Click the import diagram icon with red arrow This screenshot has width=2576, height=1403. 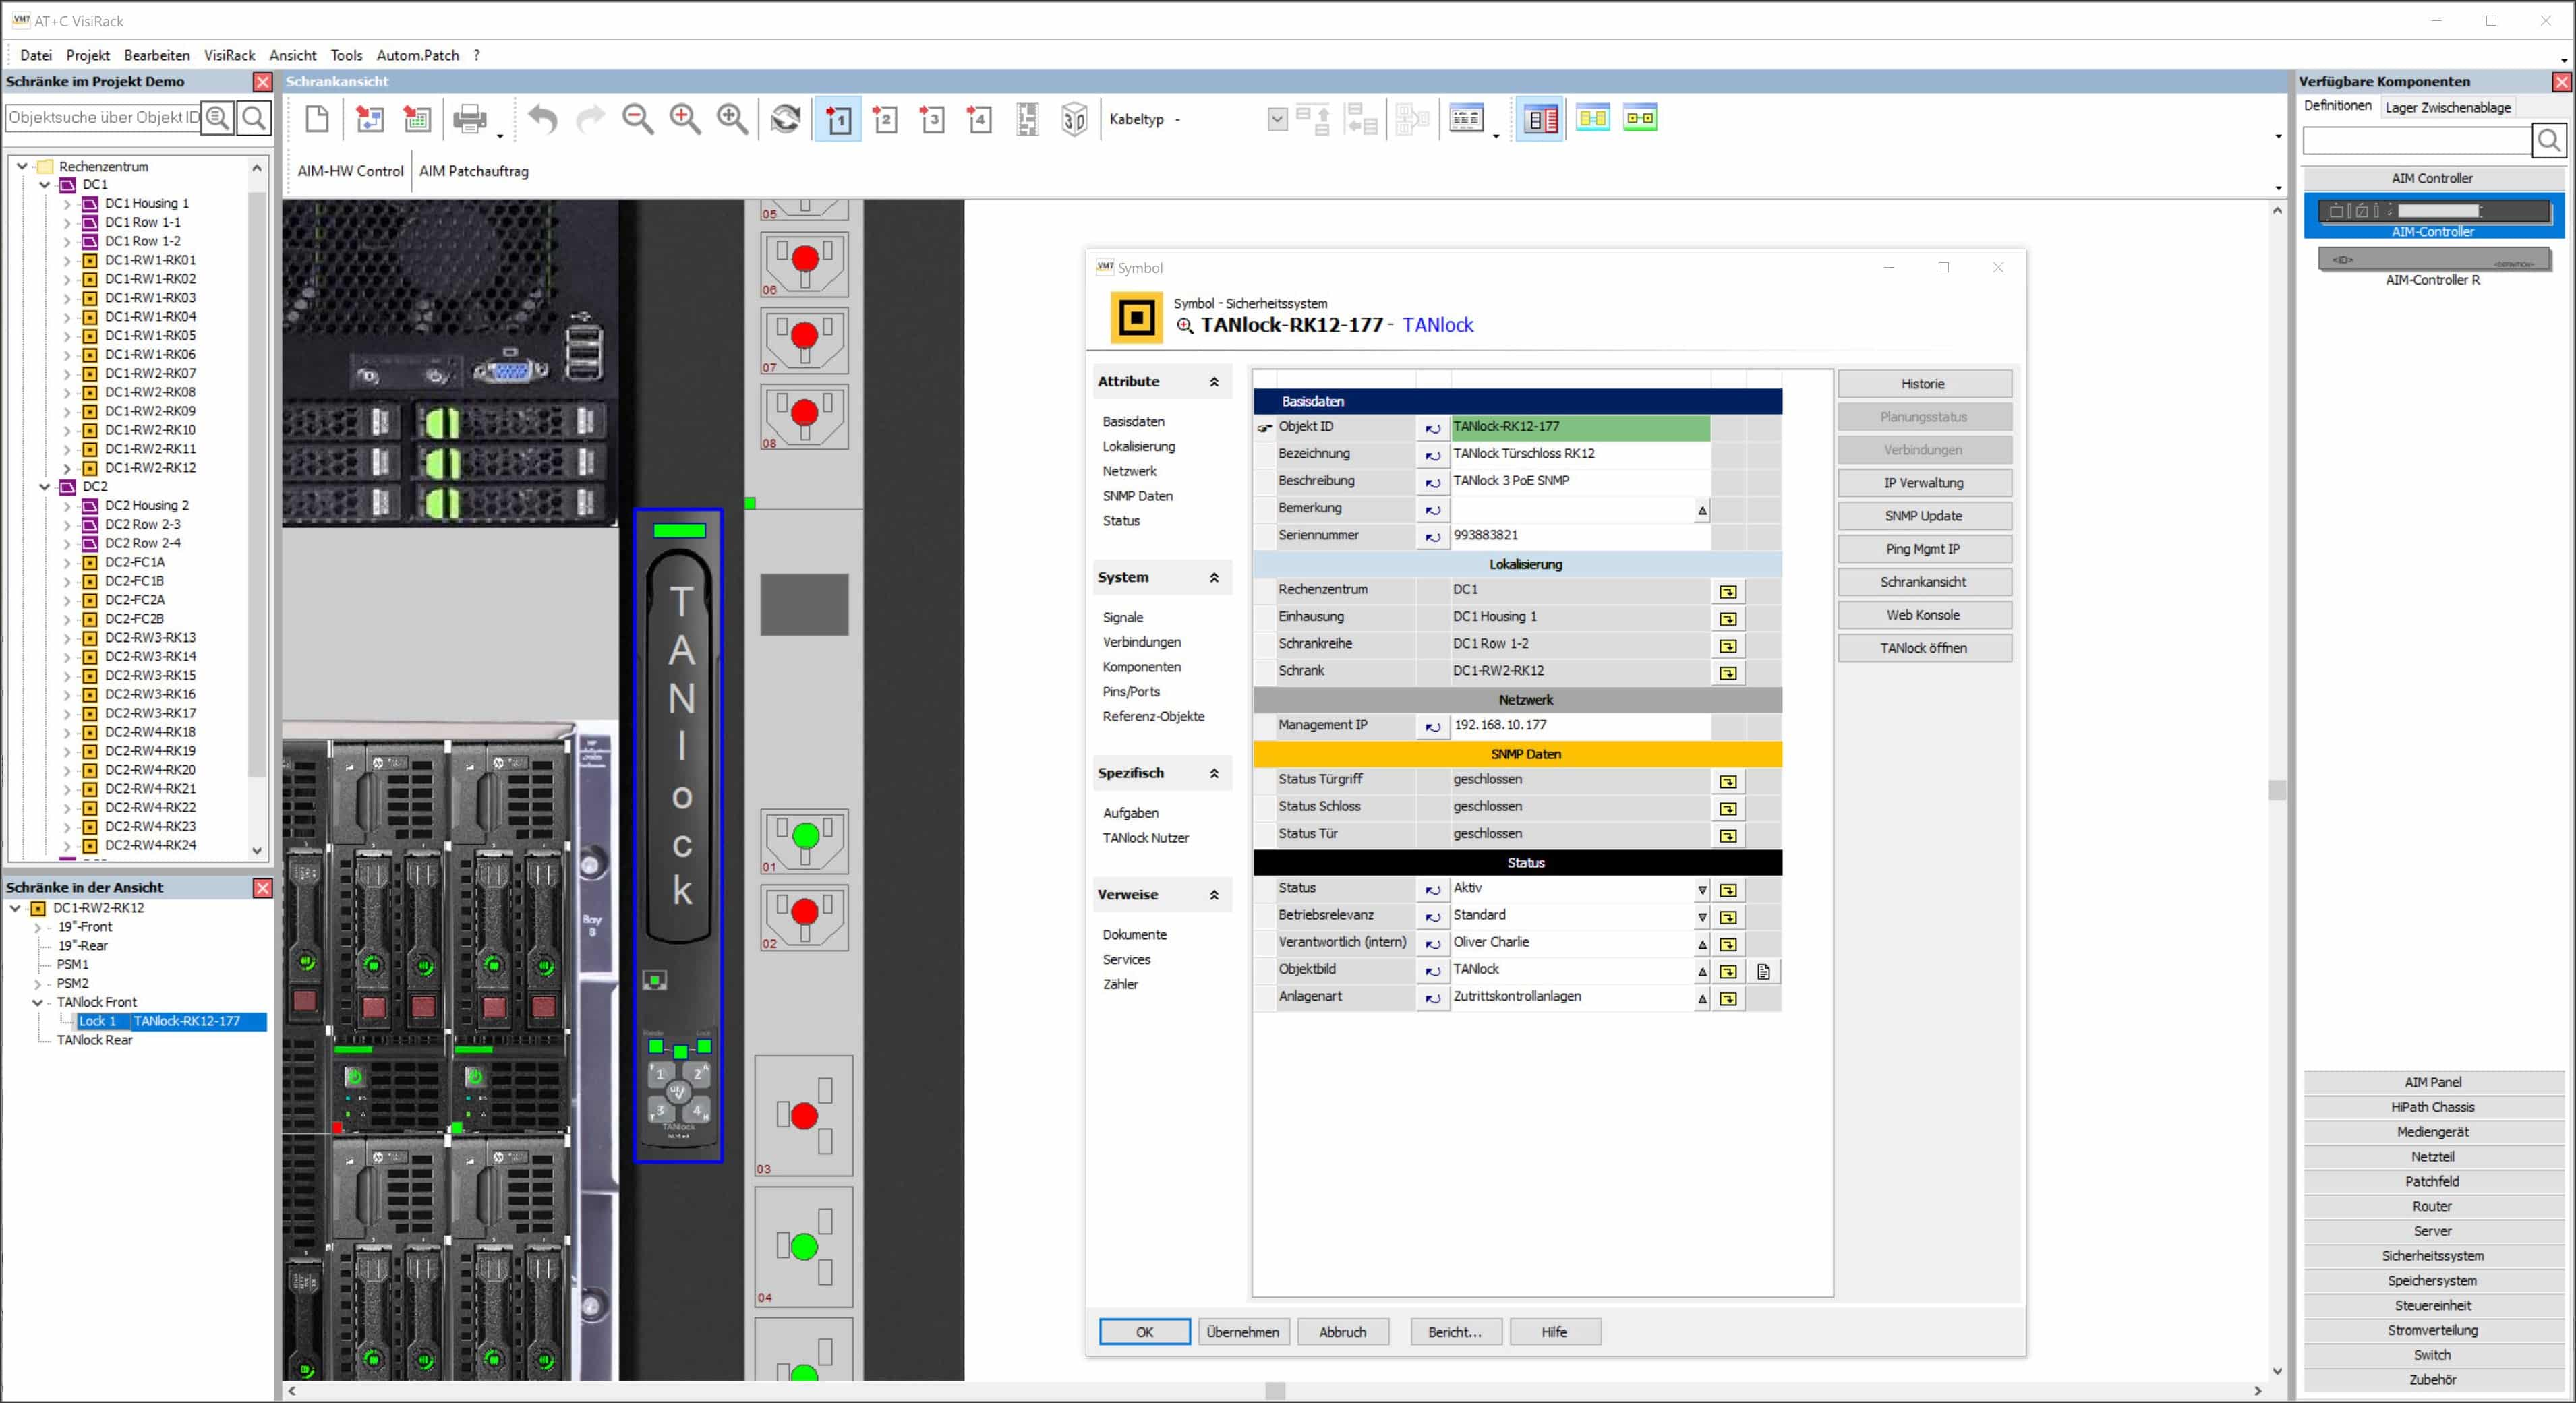click(x=370, y=119)
